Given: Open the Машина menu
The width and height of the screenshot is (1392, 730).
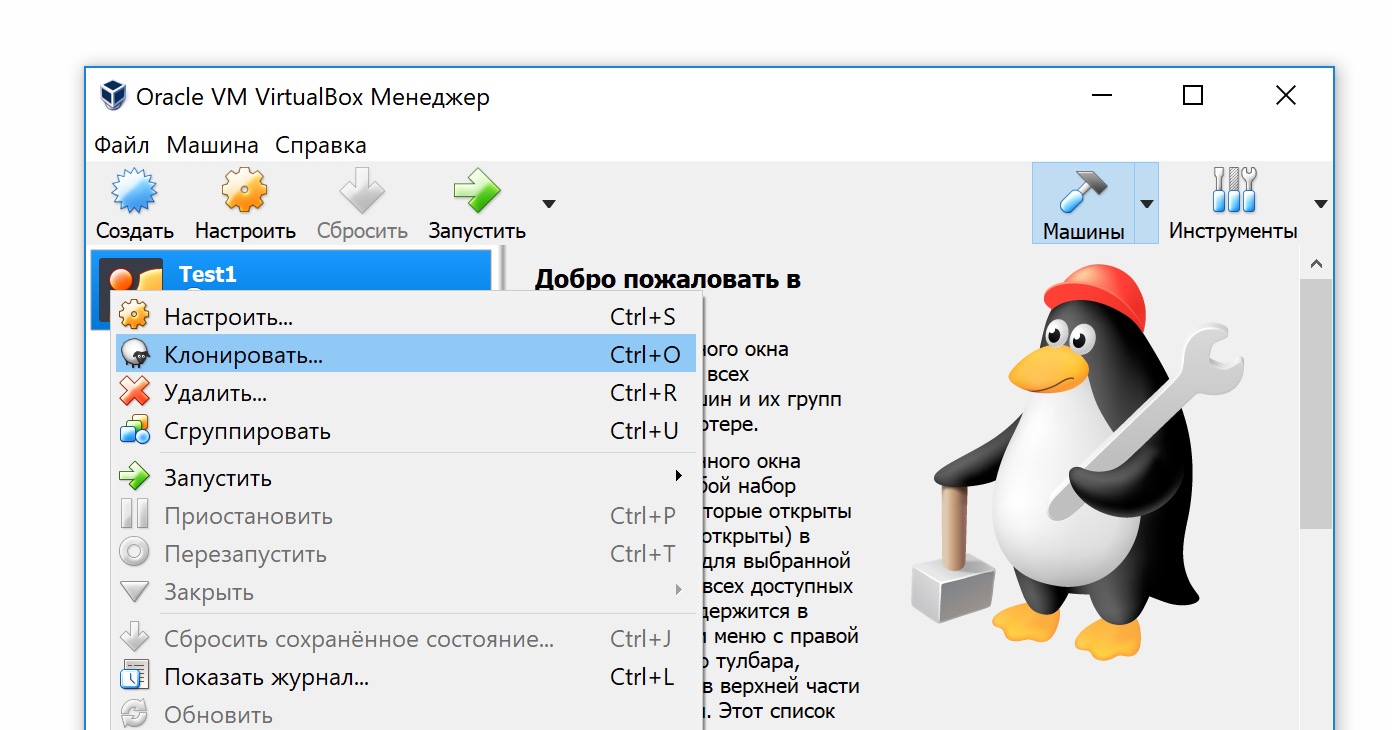Looking at the screenshot, I should [x=212, y=146].
